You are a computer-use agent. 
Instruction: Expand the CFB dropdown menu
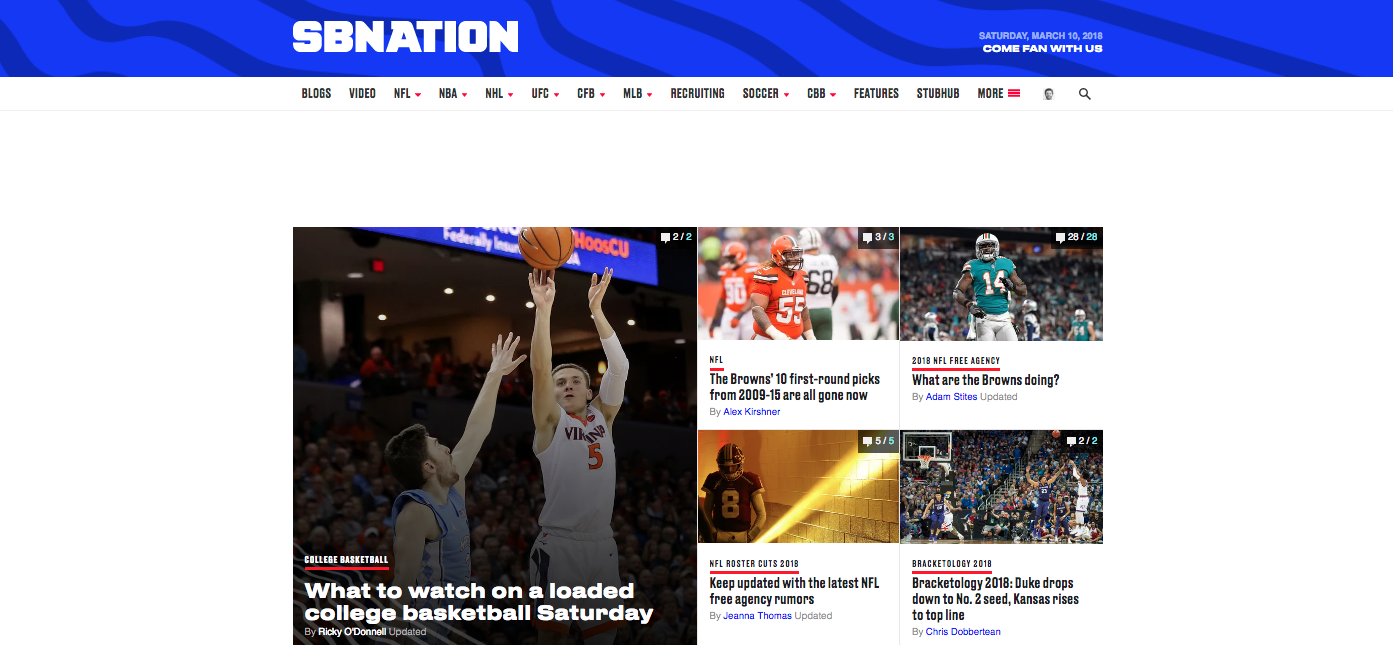[x=591, y=93]
